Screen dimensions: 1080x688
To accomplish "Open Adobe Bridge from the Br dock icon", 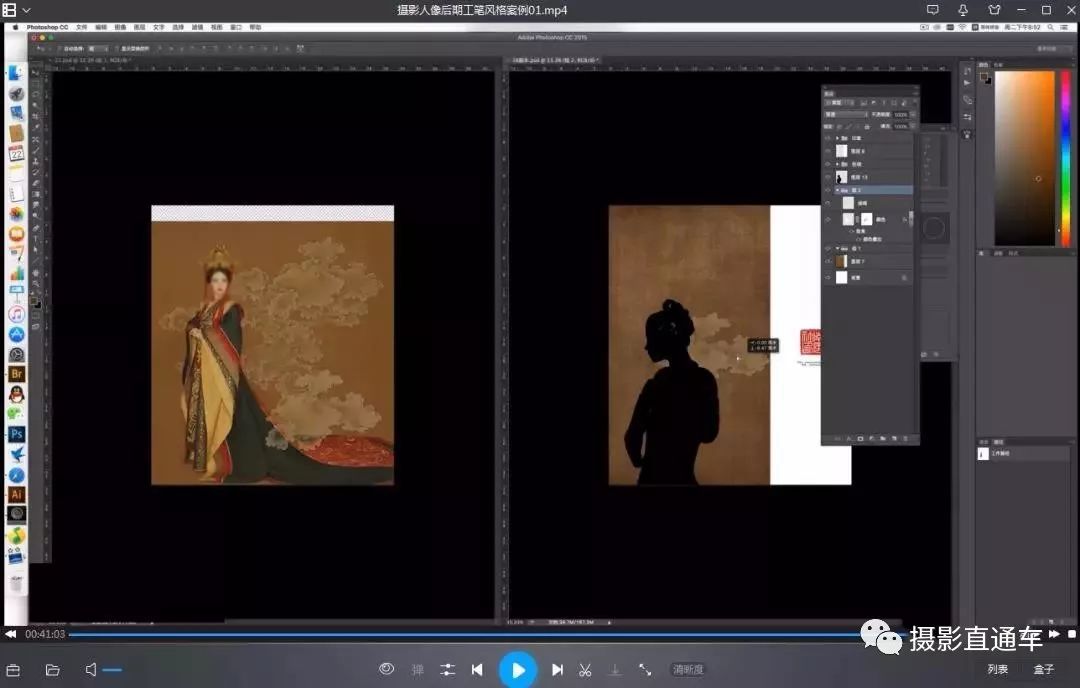I will pyautogui.click(x=17, y=374).
